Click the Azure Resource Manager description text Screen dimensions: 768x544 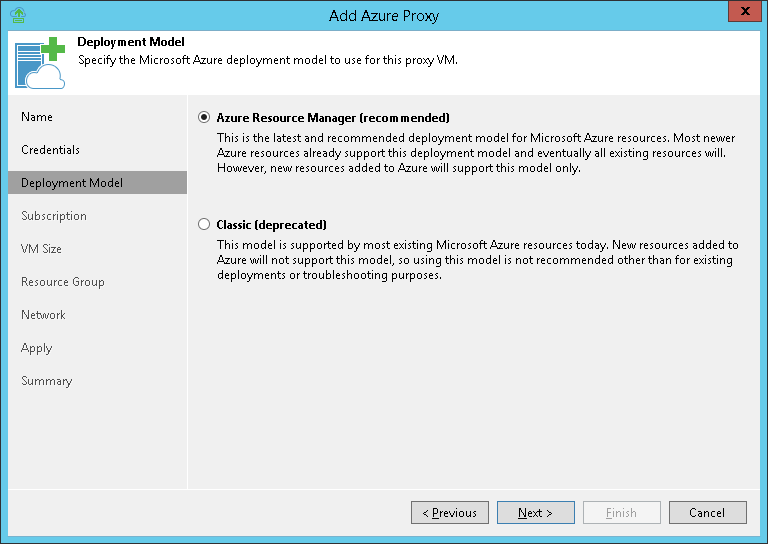pos(478,153)
